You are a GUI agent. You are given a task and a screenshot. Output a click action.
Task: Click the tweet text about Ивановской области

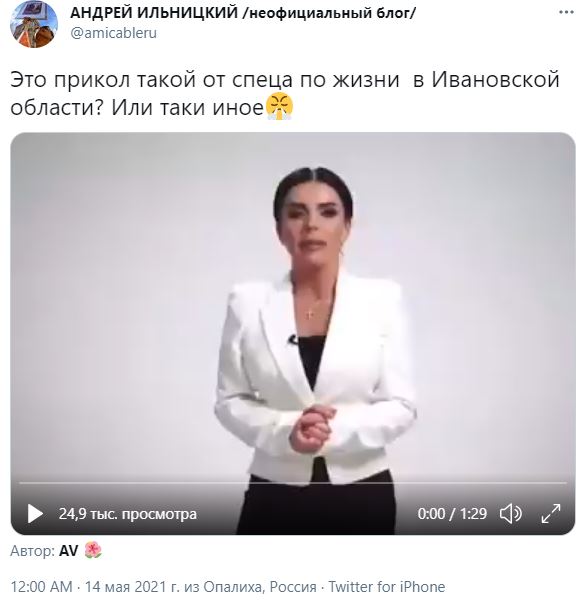[284, 93]
